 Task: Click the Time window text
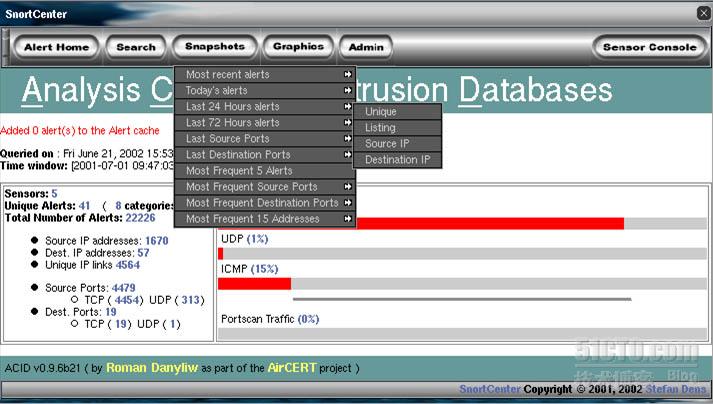87,166
